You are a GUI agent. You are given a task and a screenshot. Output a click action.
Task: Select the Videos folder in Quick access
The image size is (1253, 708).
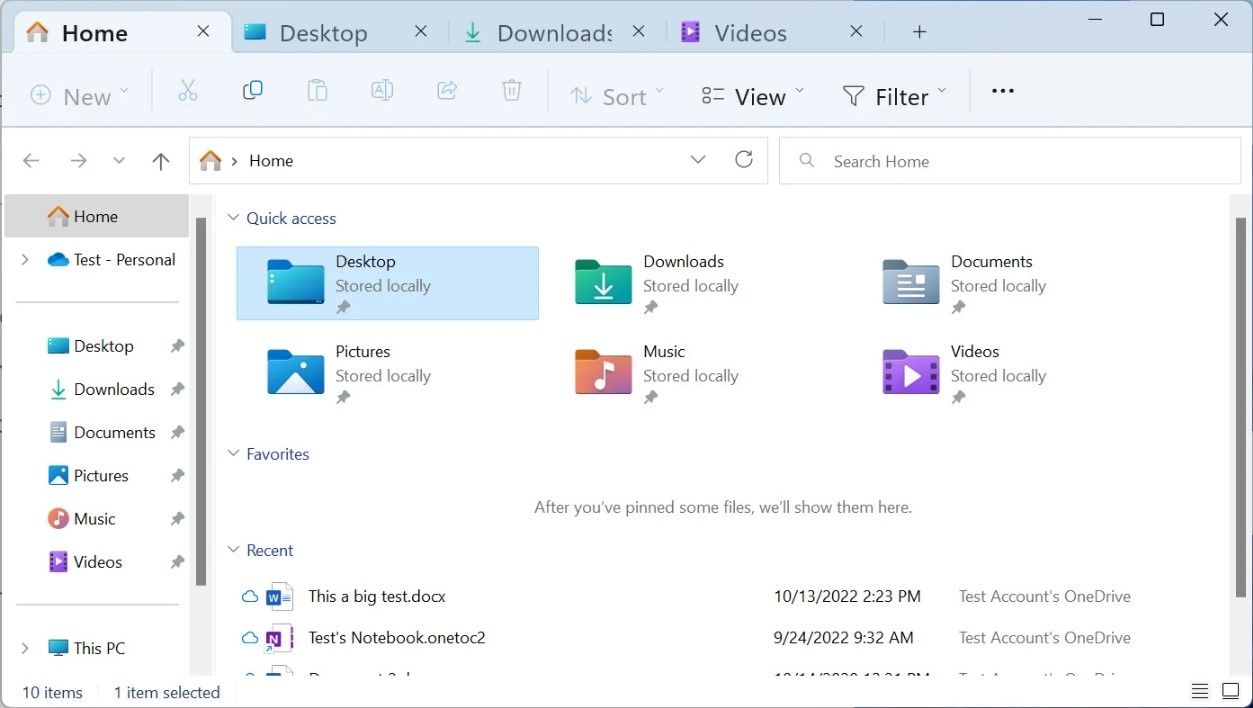(x=1003, y=373)
